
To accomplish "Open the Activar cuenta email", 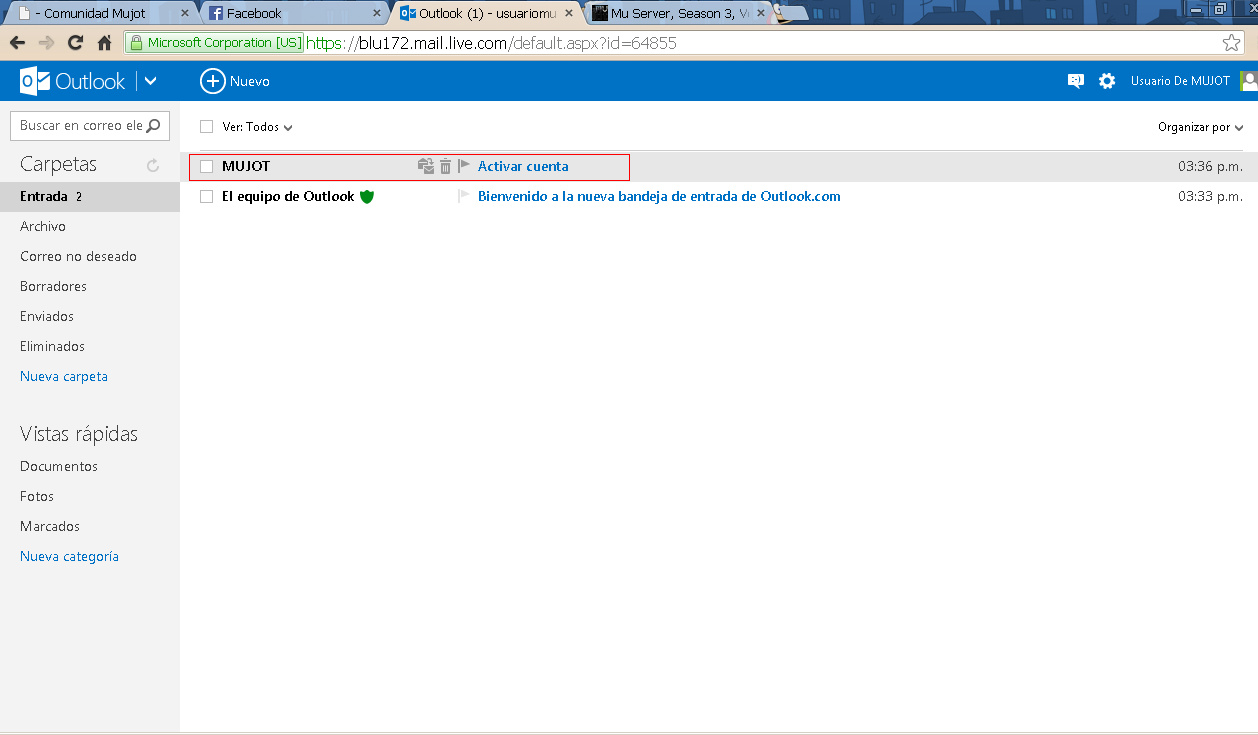I will click(523, 166).
